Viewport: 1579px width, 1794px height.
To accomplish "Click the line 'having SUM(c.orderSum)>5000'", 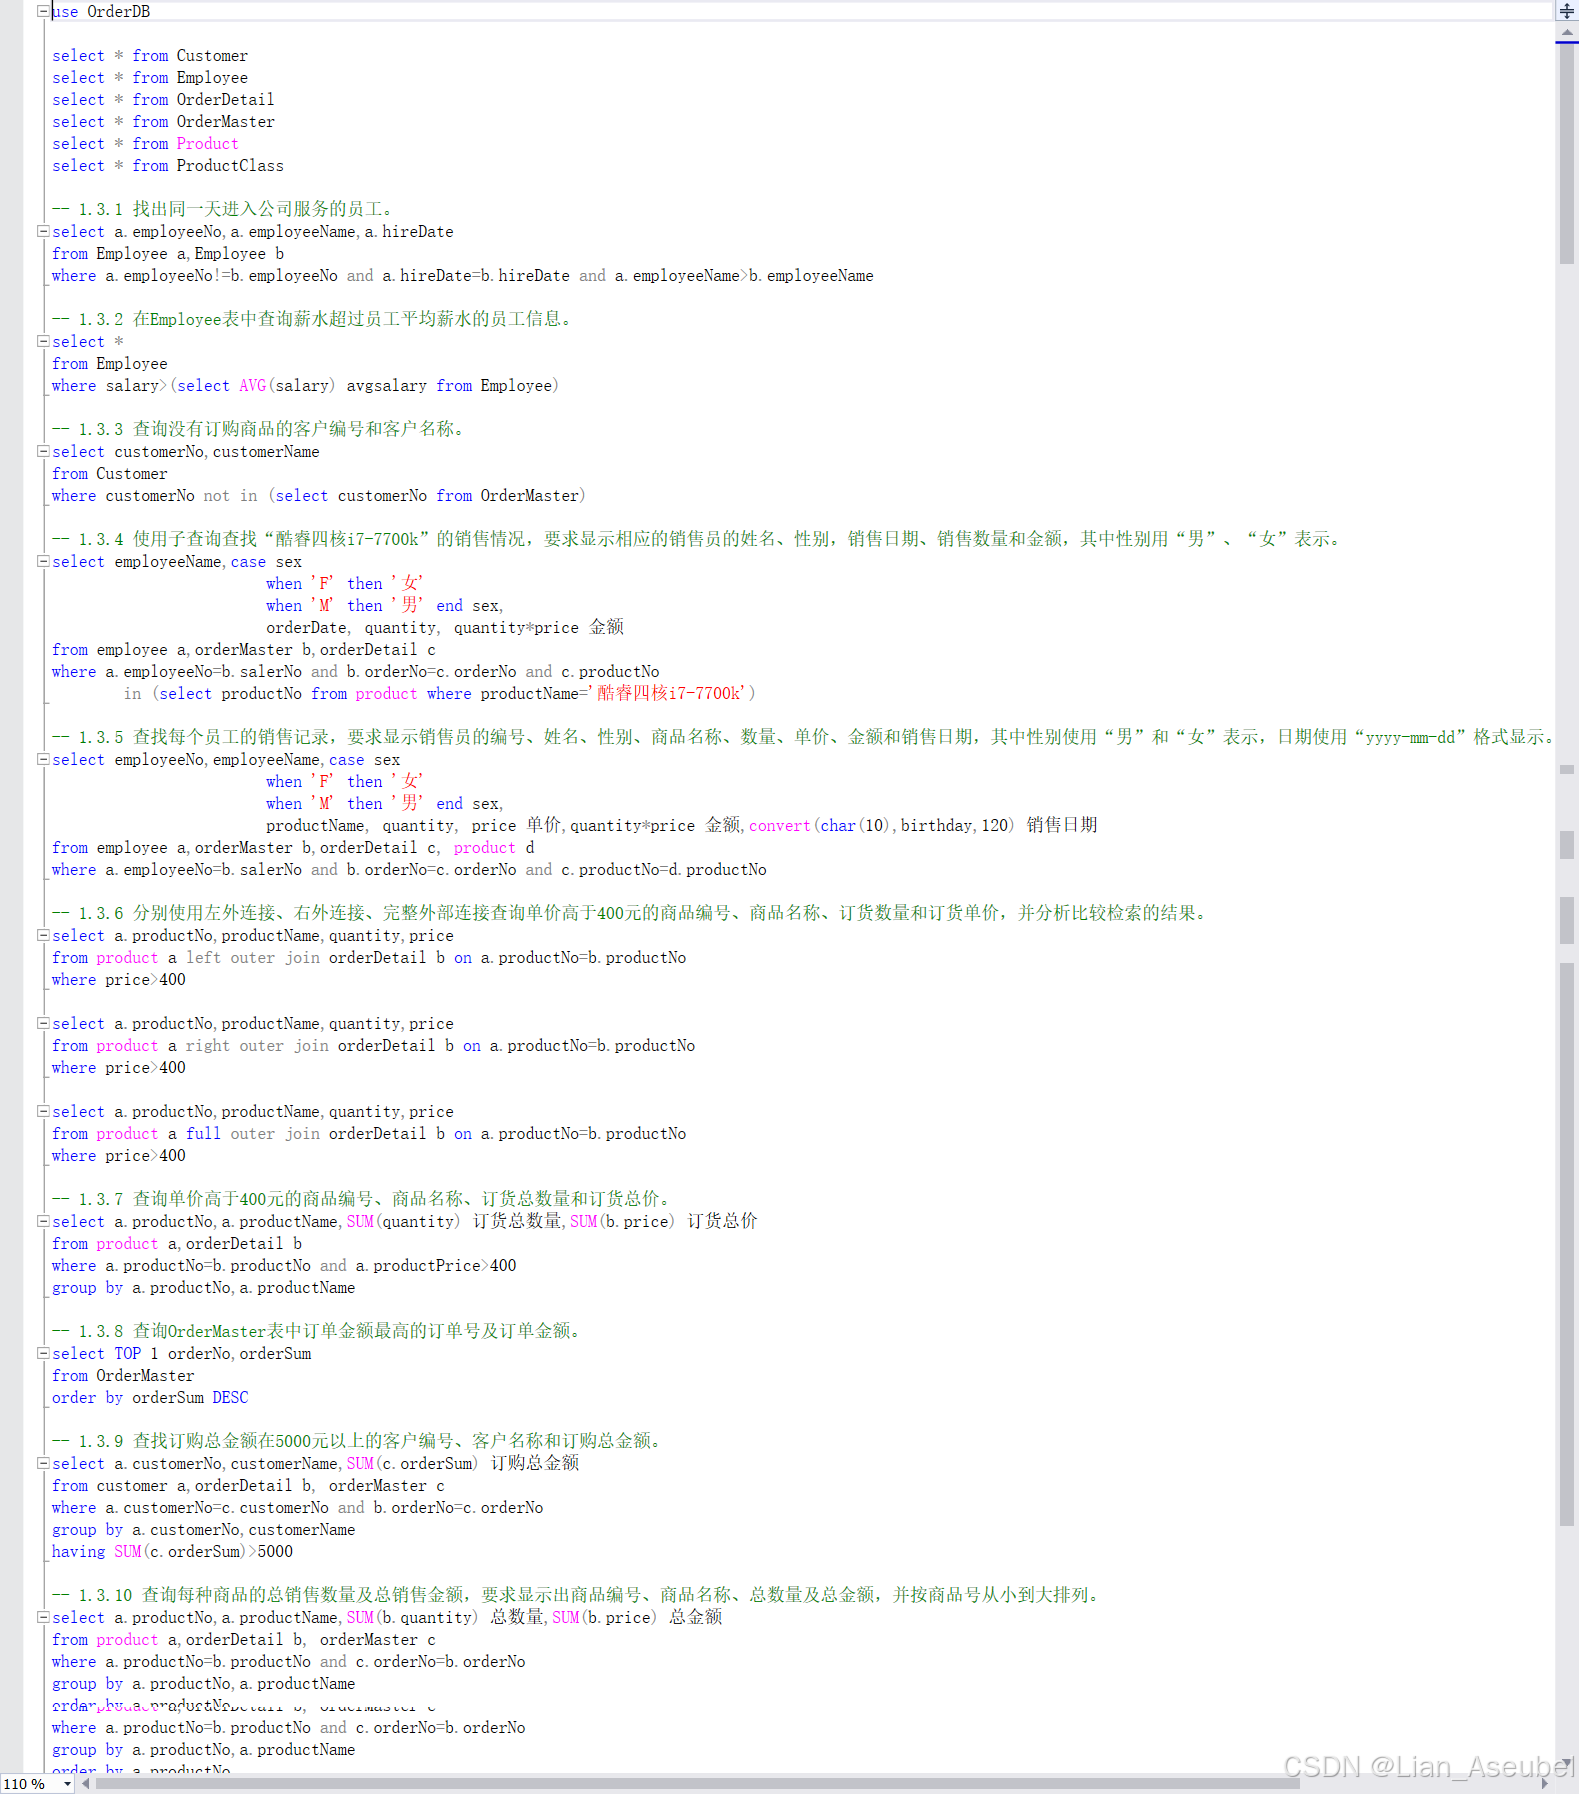I will coord(172,1552).
